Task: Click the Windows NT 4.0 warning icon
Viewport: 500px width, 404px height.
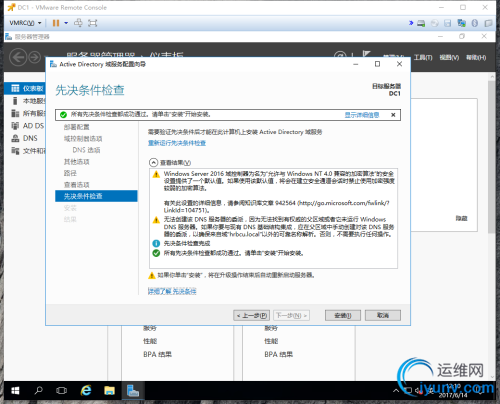Action: point(156,174)
